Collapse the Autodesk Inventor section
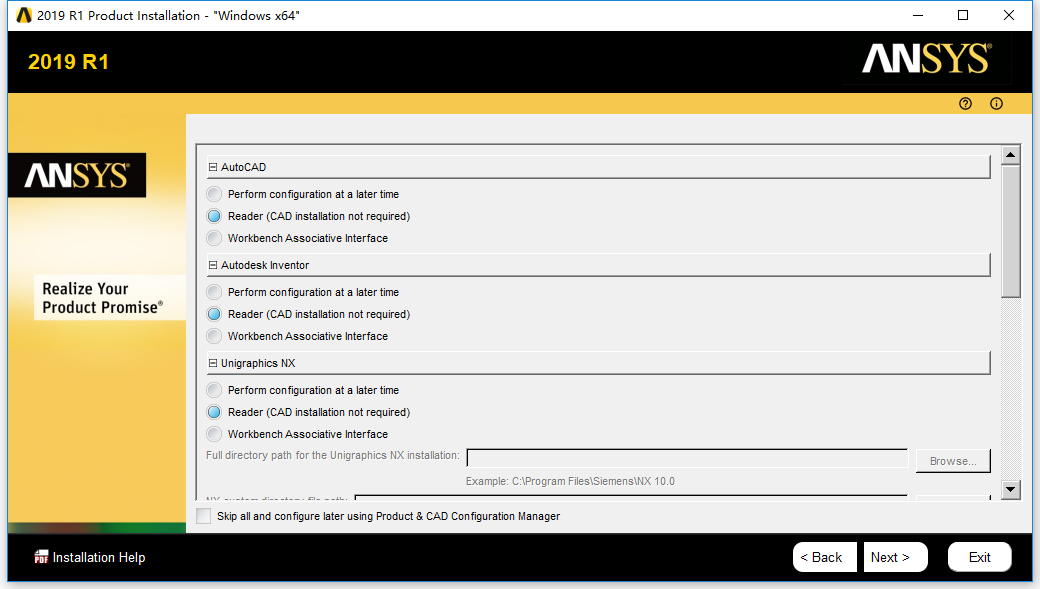The image size is (1040, 589). click(213, 265)
